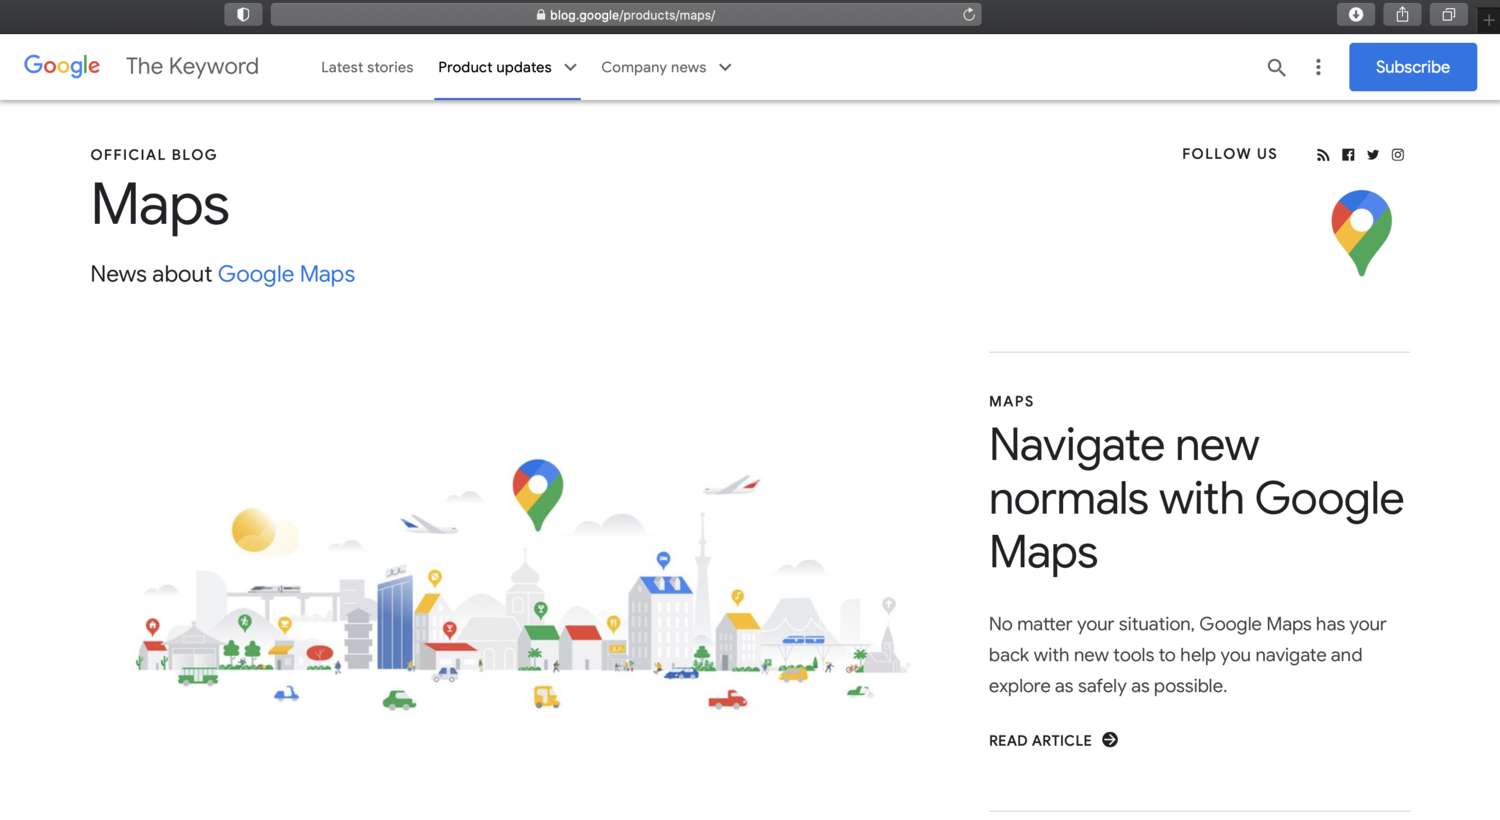
Task: Open the Company news menu item
Action: pyautogui.click(x=653, y=67)
